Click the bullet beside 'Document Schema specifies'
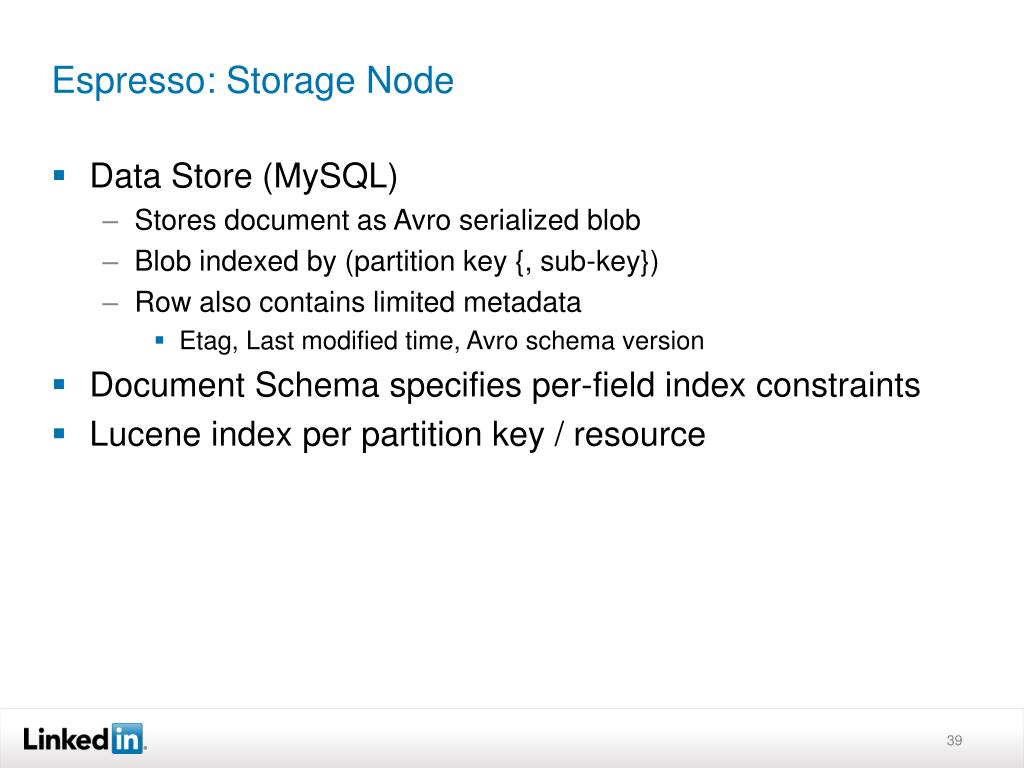The height and width of the screenshot is (768, 1024). click(59, 384)
